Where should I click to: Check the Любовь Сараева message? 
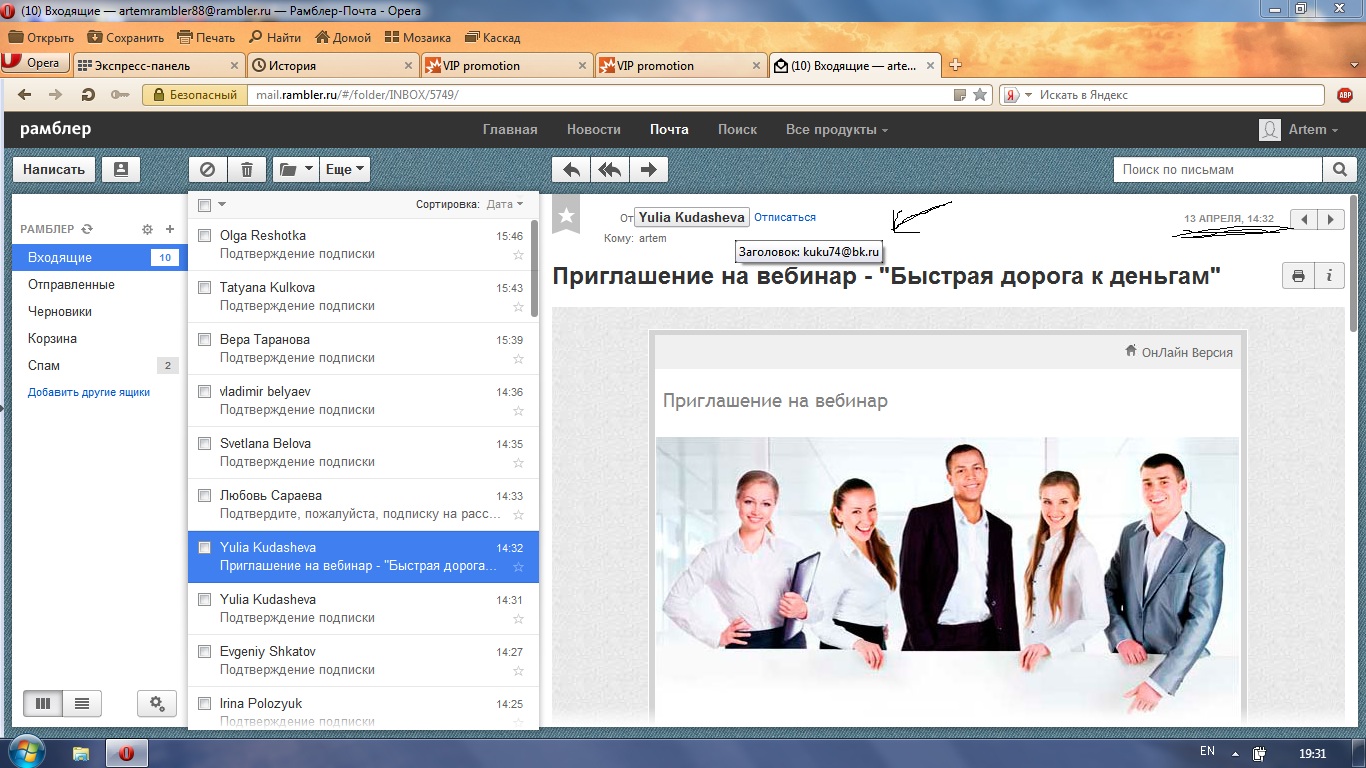pos(204,496)
